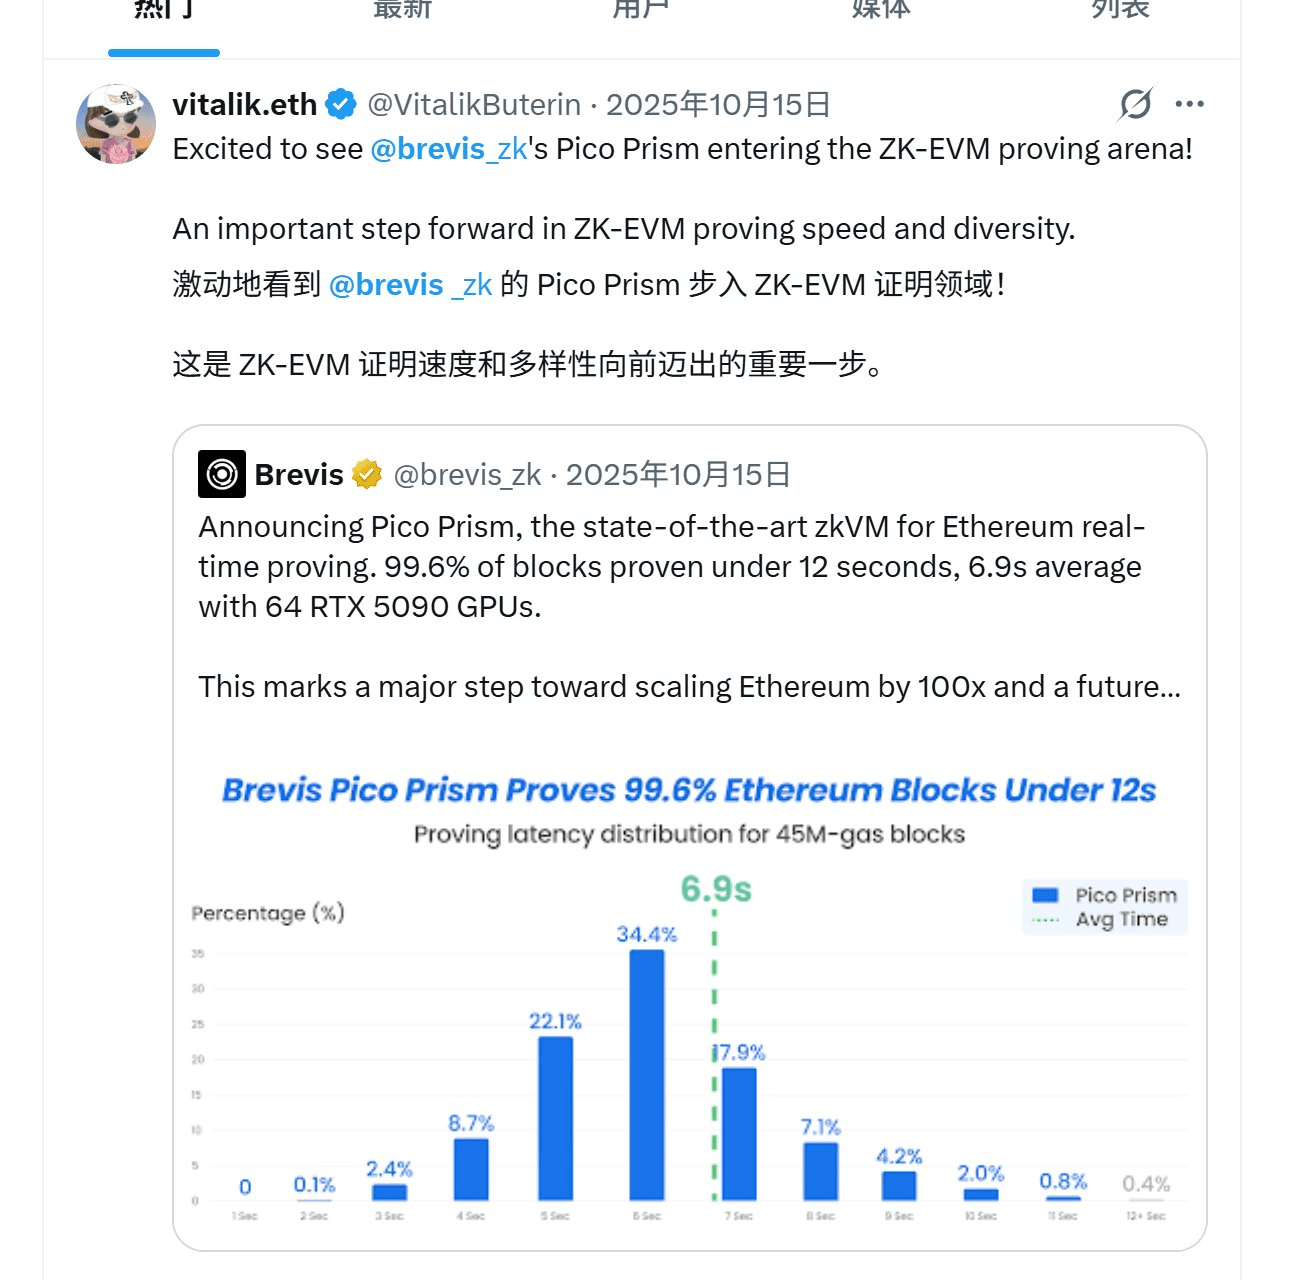Screen dimensions: 1292x1280
Task: Click the blue verified badge beside vitalik.eth
Action: pos(341,104)
